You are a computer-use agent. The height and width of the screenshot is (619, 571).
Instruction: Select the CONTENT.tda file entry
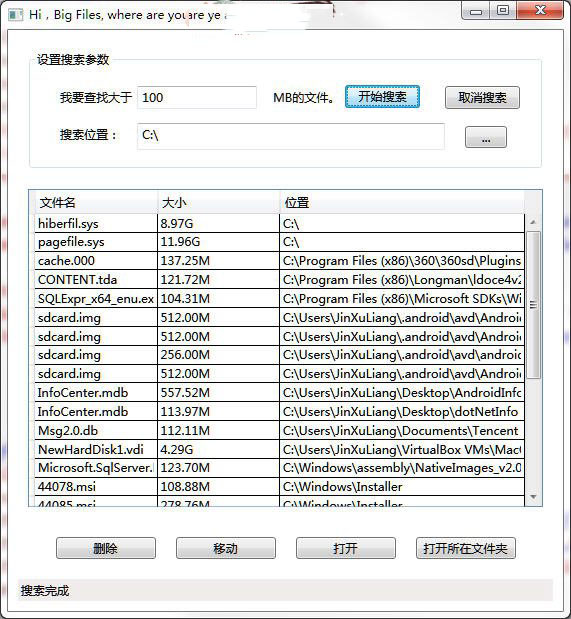[96, 279]
